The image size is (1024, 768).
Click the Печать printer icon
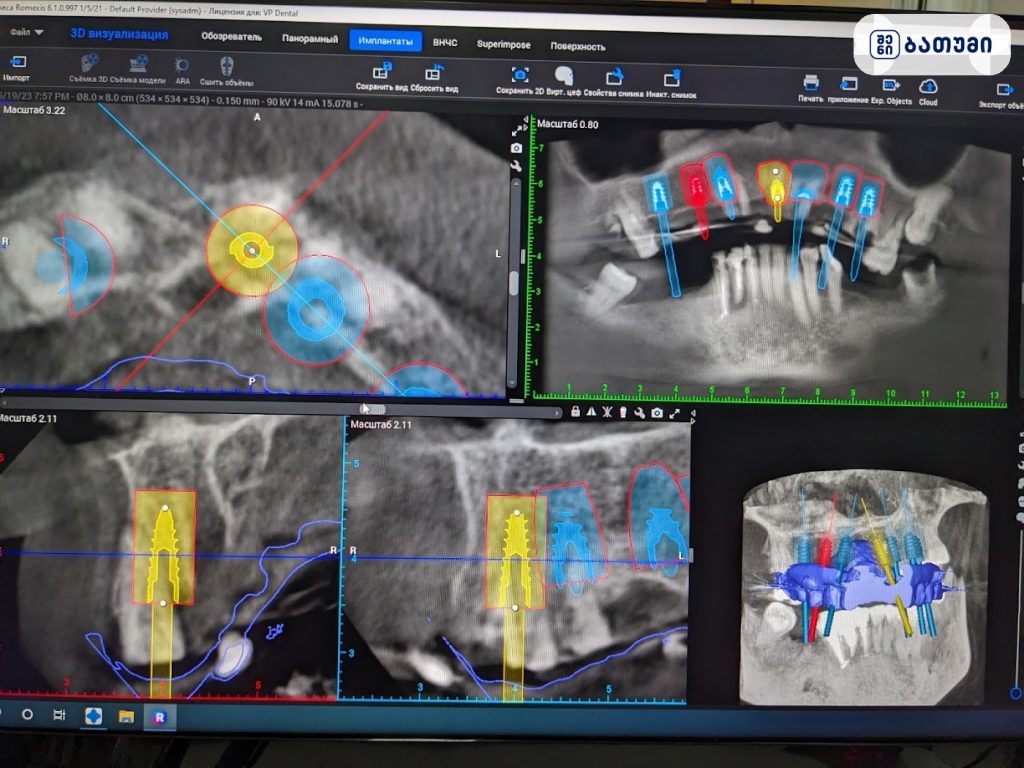click(x=810, y=83)
